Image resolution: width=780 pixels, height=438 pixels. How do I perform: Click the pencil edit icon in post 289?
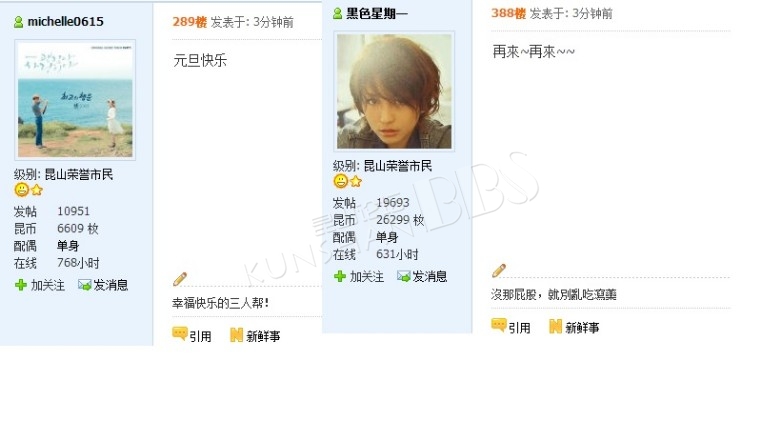click(x=180, y=279)
